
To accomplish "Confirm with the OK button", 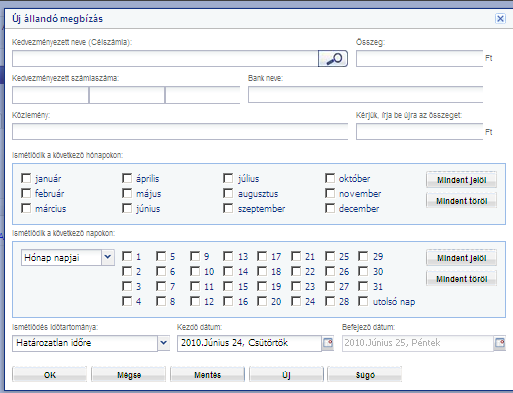I will [50, 375].
